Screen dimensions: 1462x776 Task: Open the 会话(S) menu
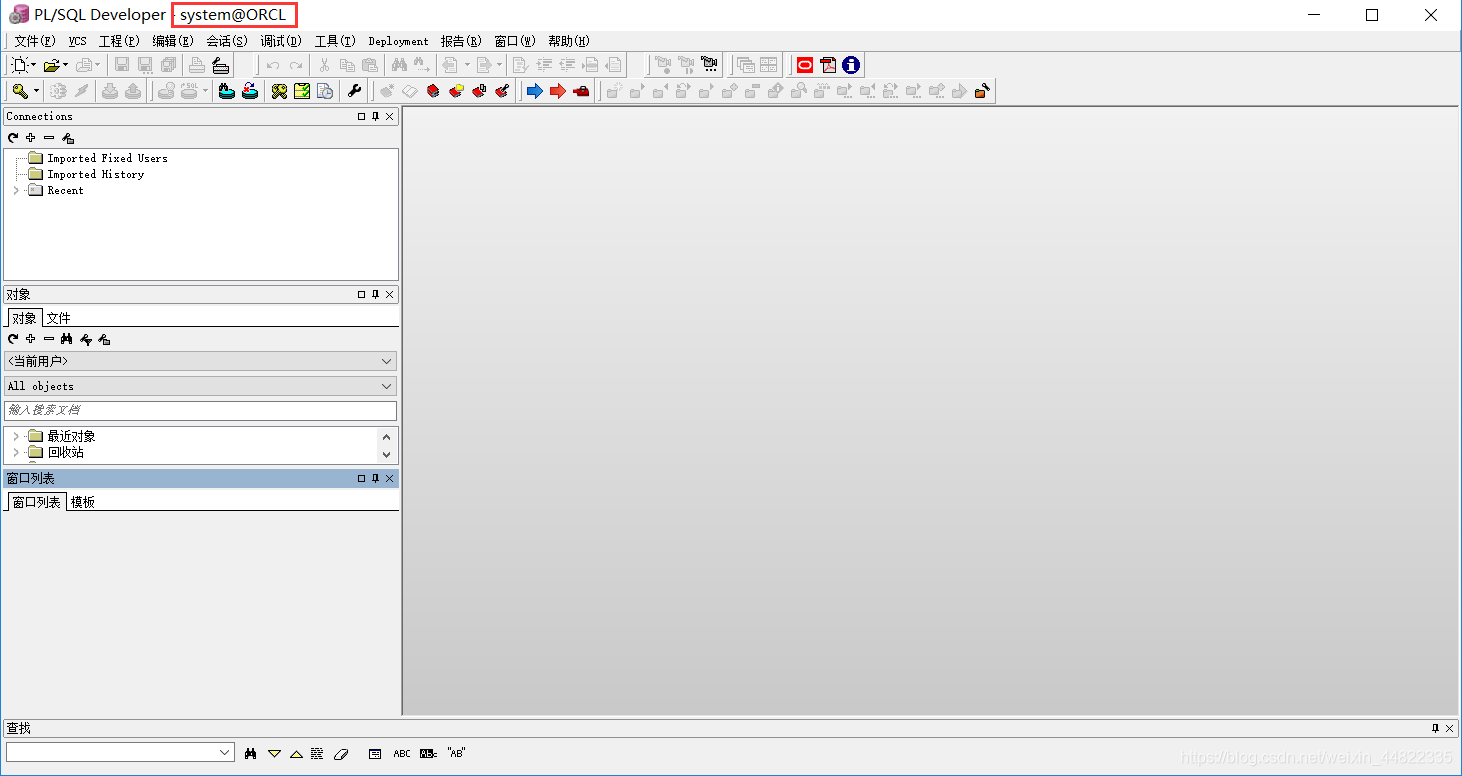coord(226,41)
